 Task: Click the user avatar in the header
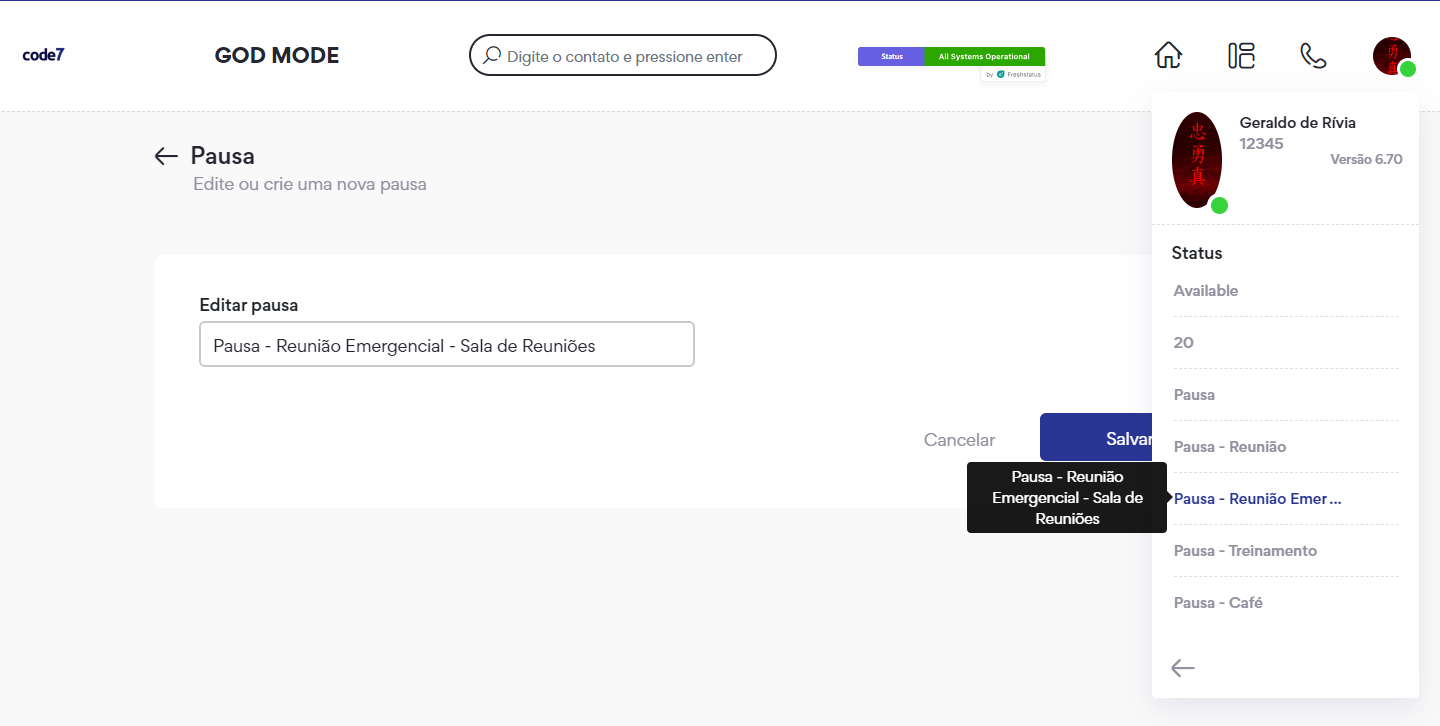click(1392, 56)
